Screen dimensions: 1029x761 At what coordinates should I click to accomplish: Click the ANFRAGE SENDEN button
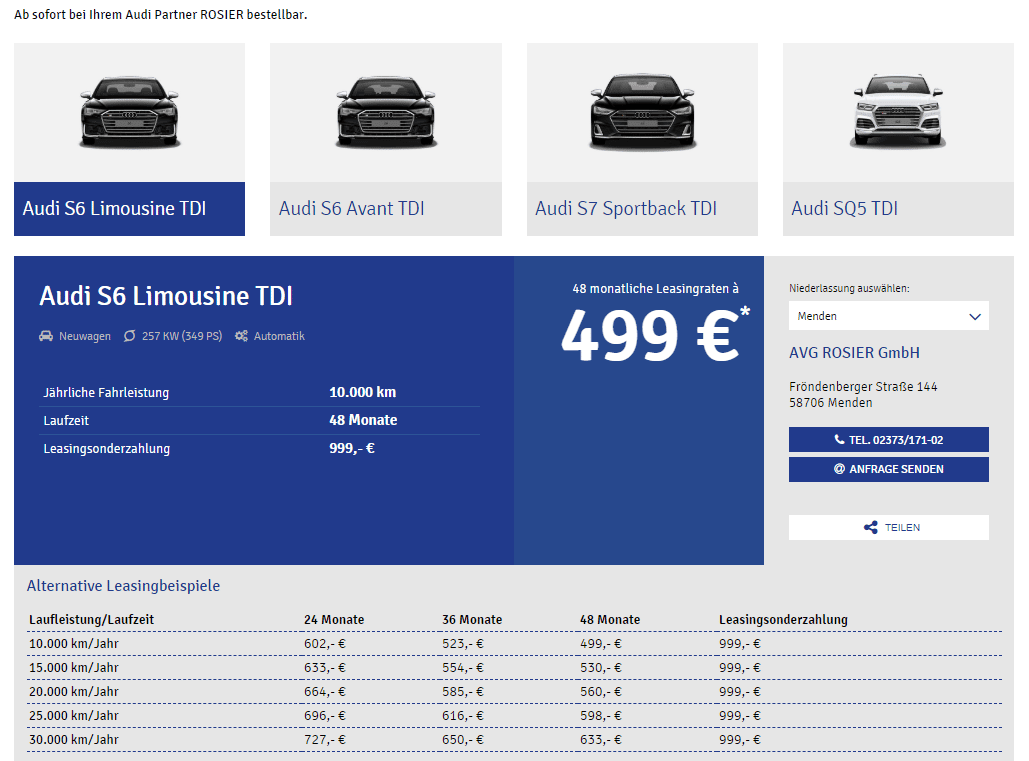coord(889,469)
